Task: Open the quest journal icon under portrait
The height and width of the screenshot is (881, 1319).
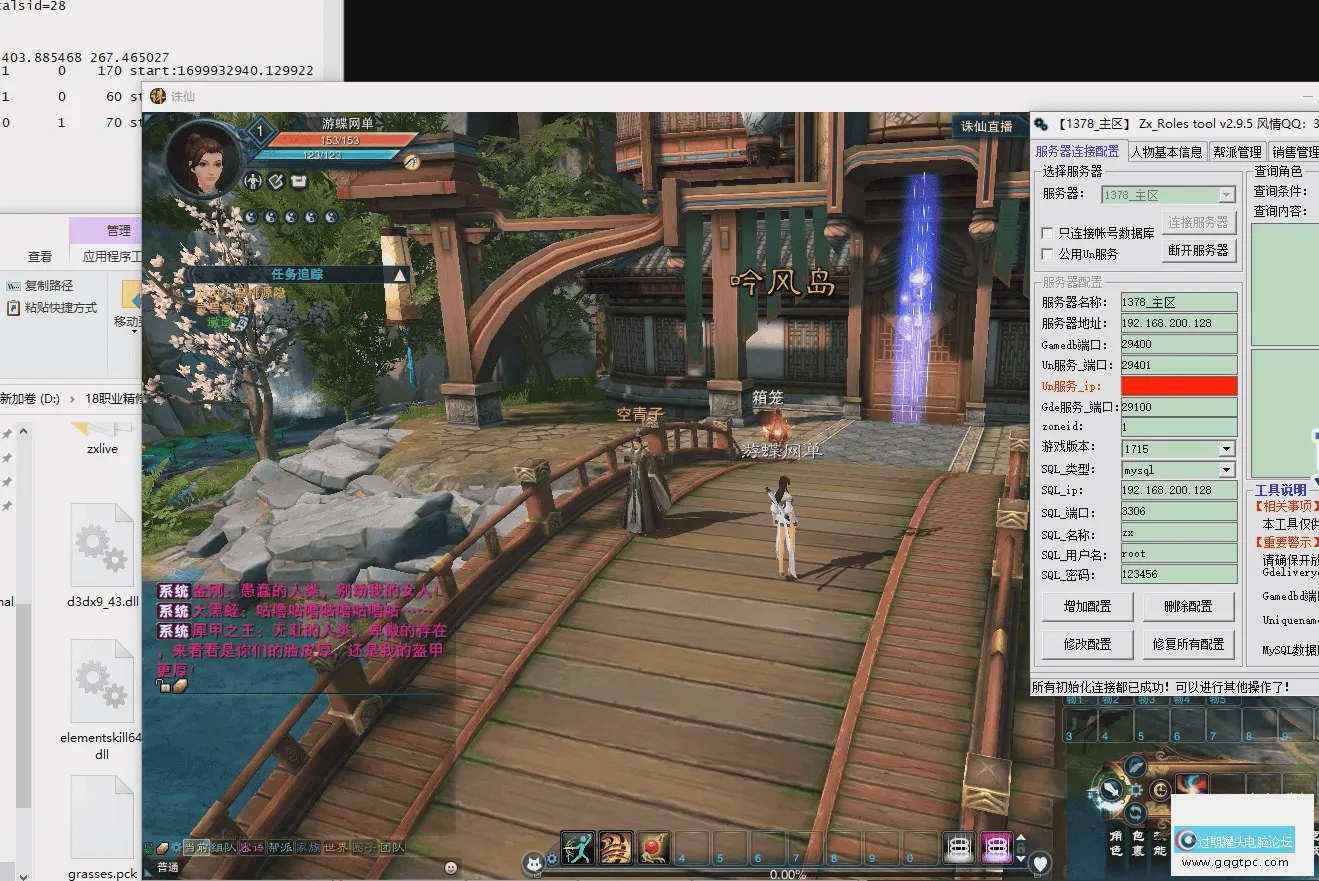Action: 276,181
